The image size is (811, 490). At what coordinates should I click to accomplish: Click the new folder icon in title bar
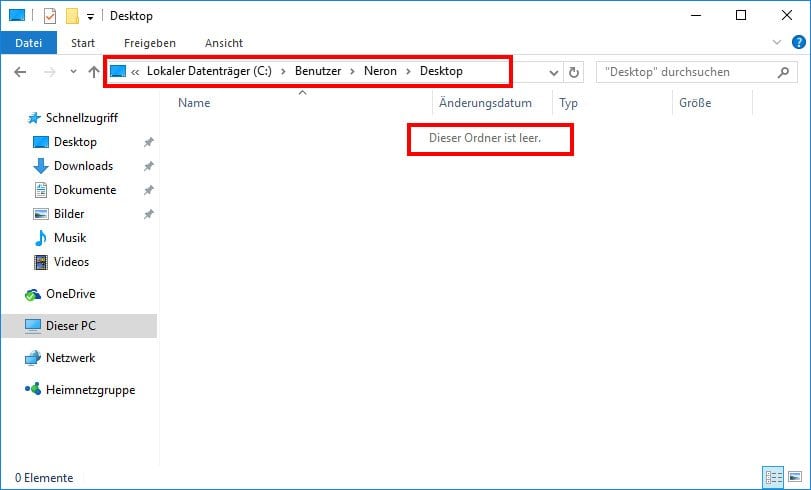pyautogui.click(x=72, y=15)
